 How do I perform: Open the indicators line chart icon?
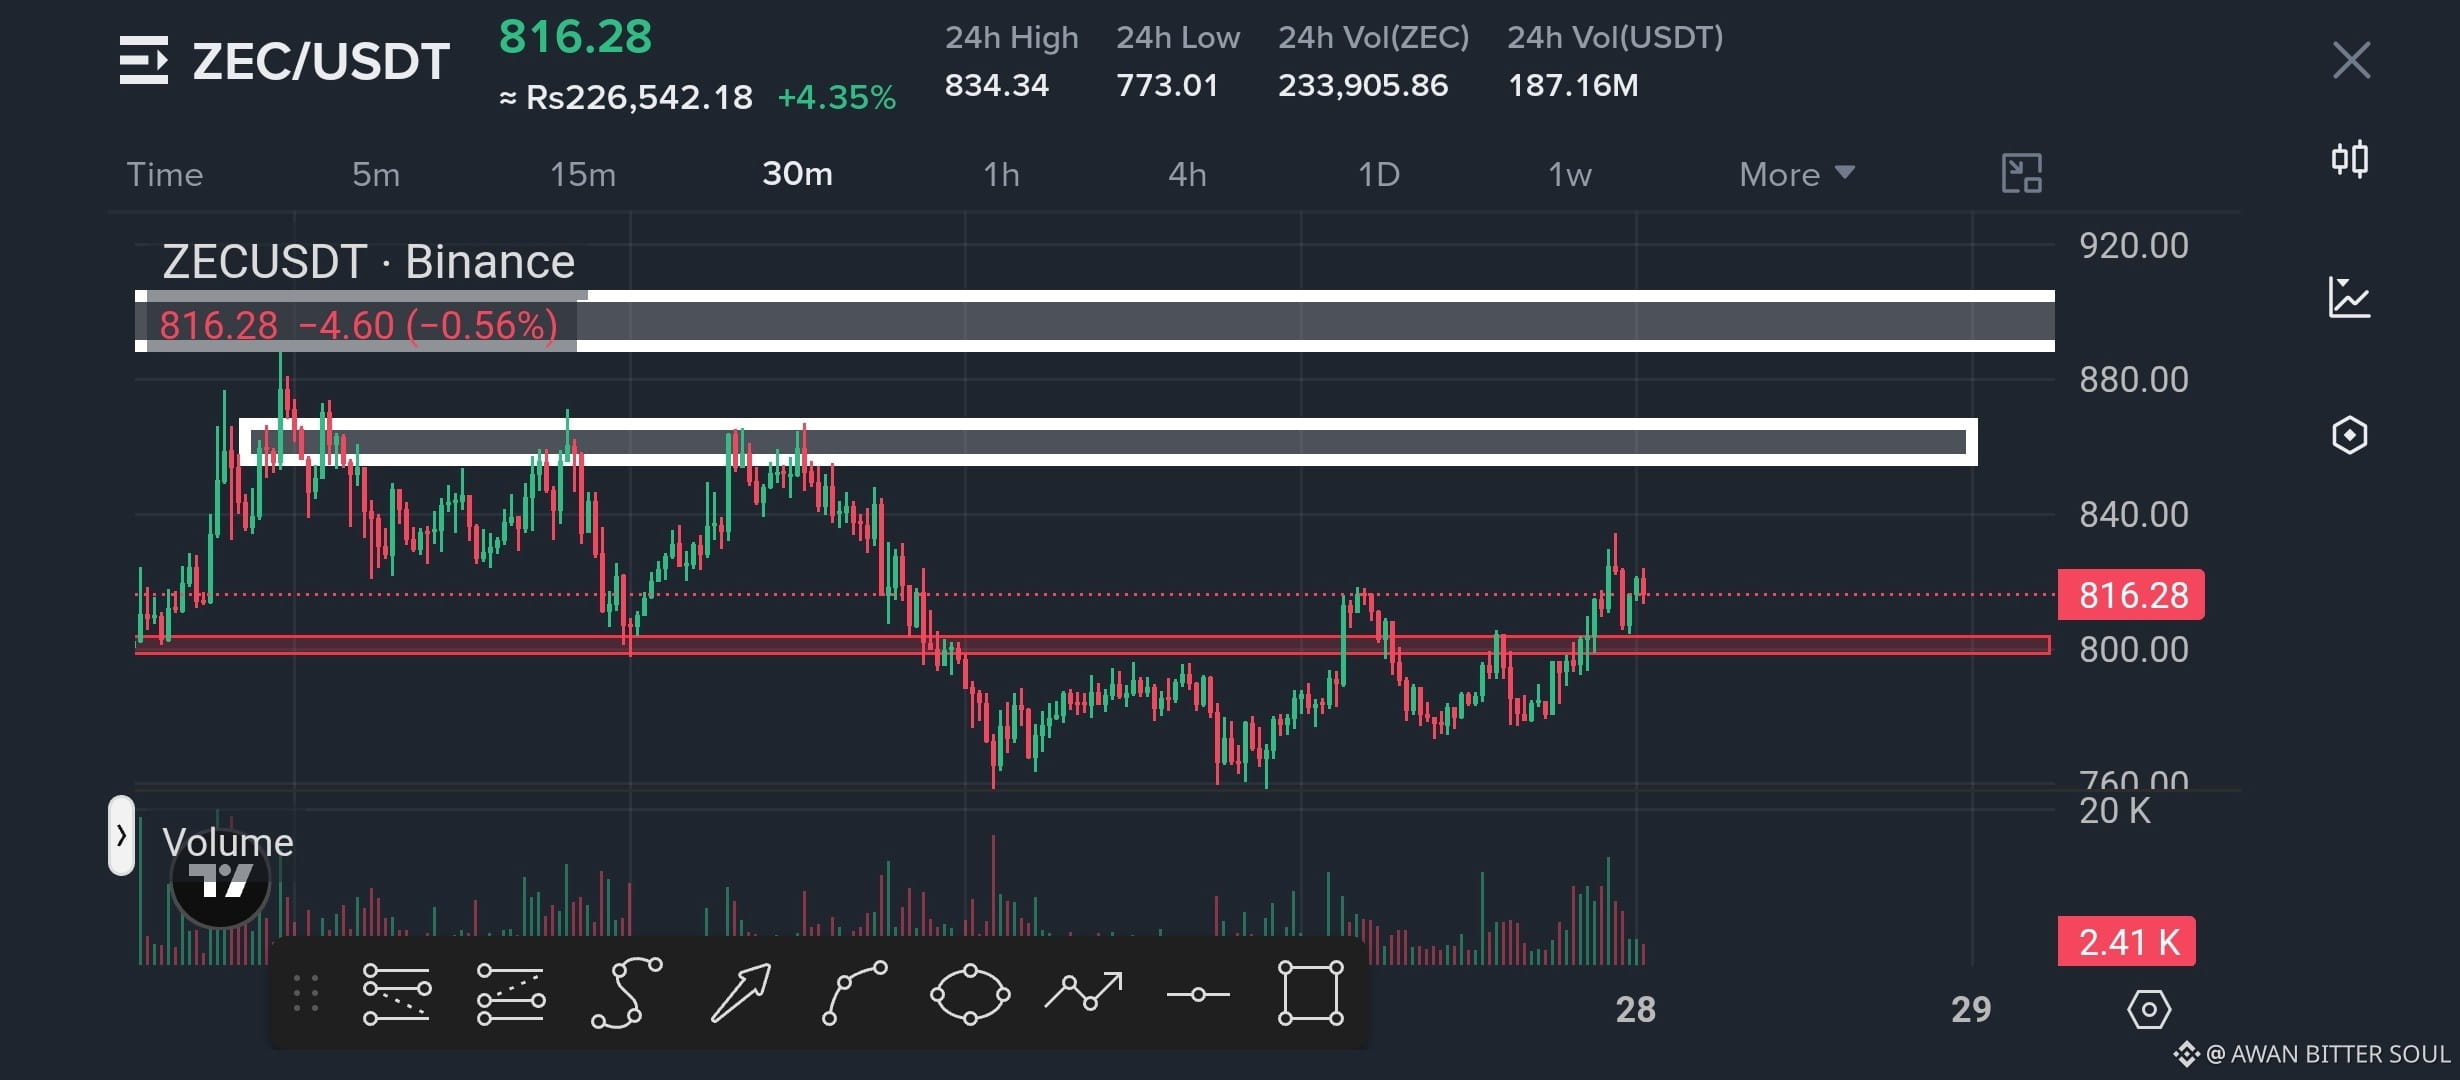pos(2349,297)
